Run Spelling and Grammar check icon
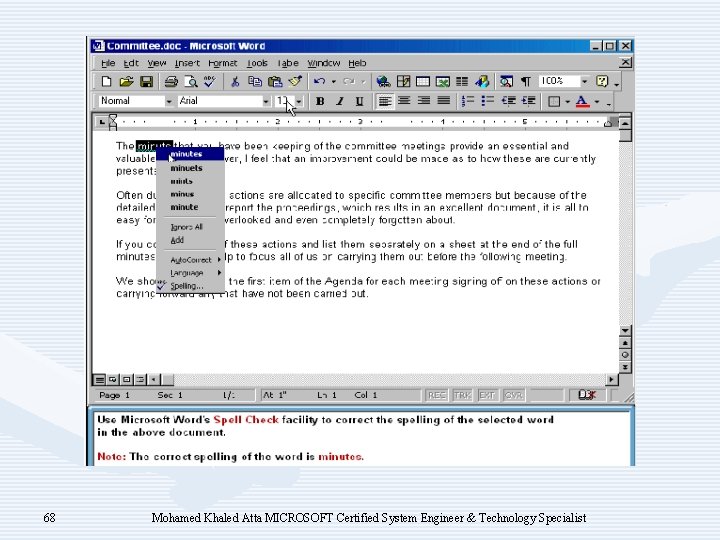The width and height of the screenshot is (720, 540). [x=210, y=82]
